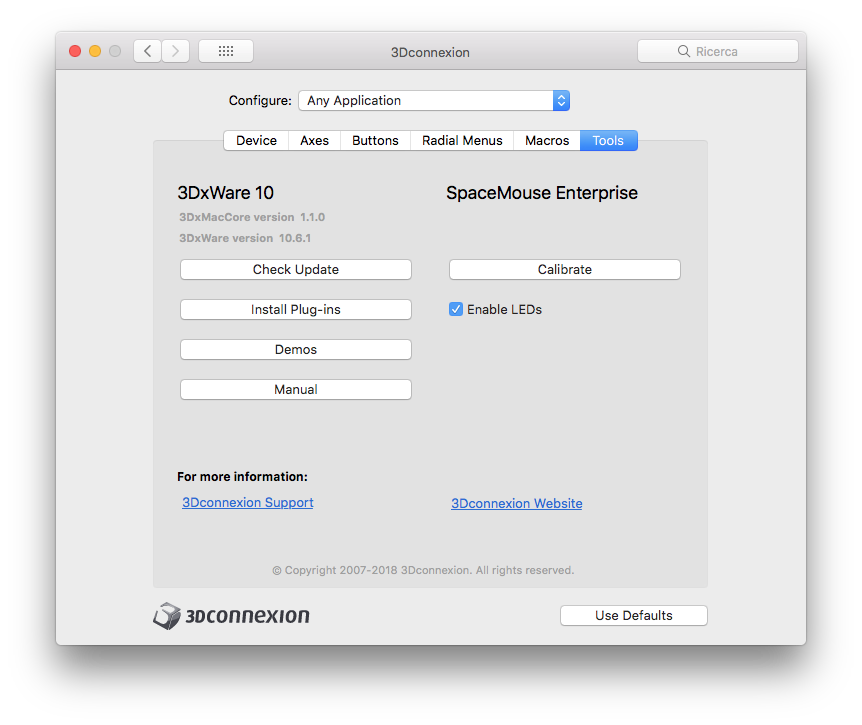Go back using the left chevron button
This screenshot has width=862, height=725.
coord(147,51)
